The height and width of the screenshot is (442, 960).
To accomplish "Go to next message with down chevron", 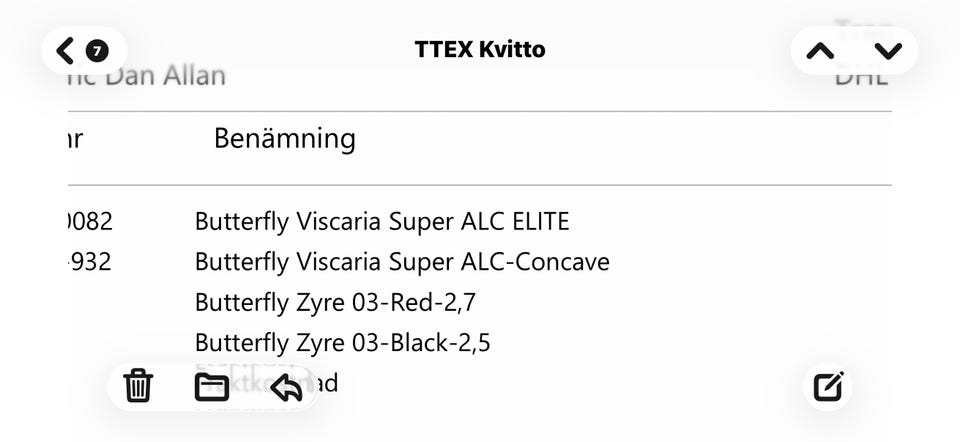I will coord(888,50).
